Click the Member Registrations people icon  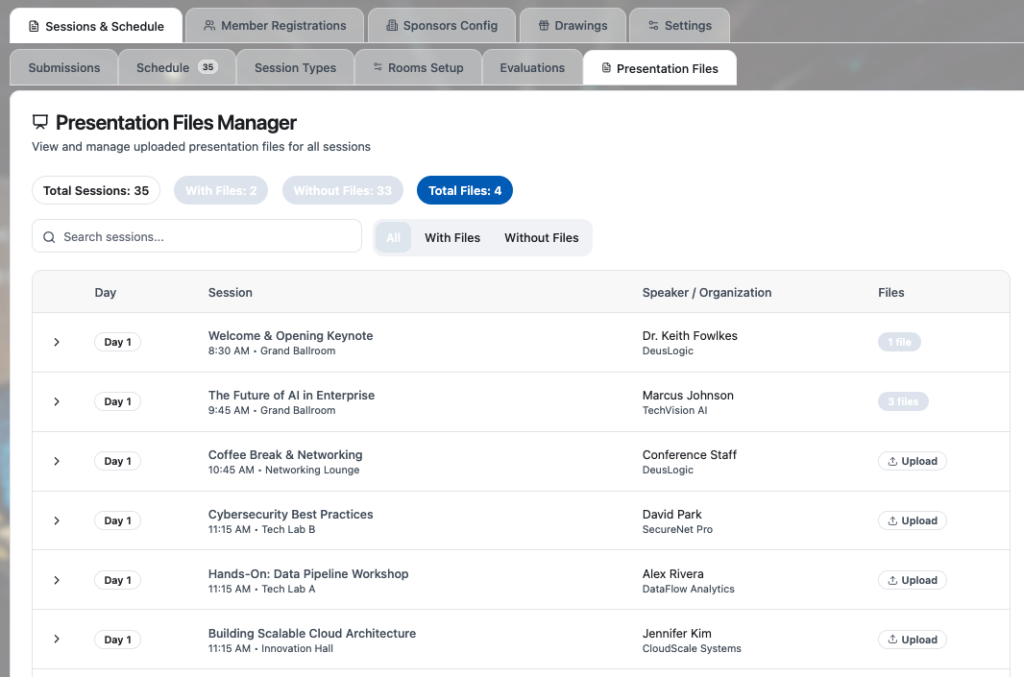pos(209,26)
